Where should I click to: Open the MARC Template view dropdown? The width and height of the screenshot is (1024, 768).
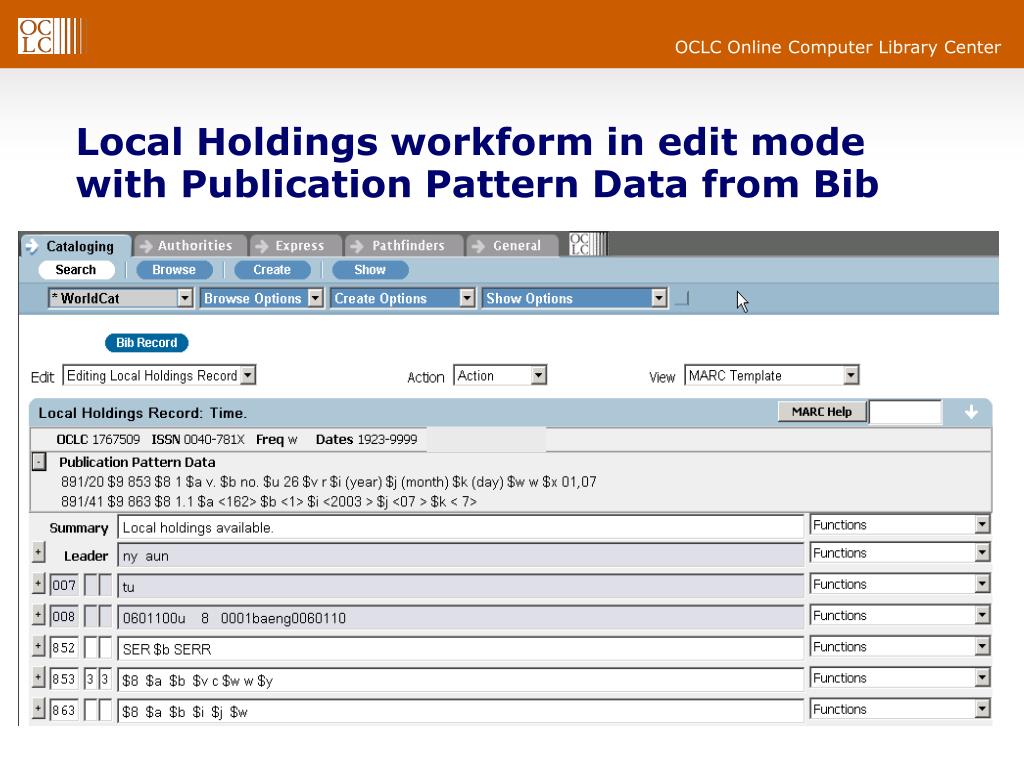(x=772, y=376)
